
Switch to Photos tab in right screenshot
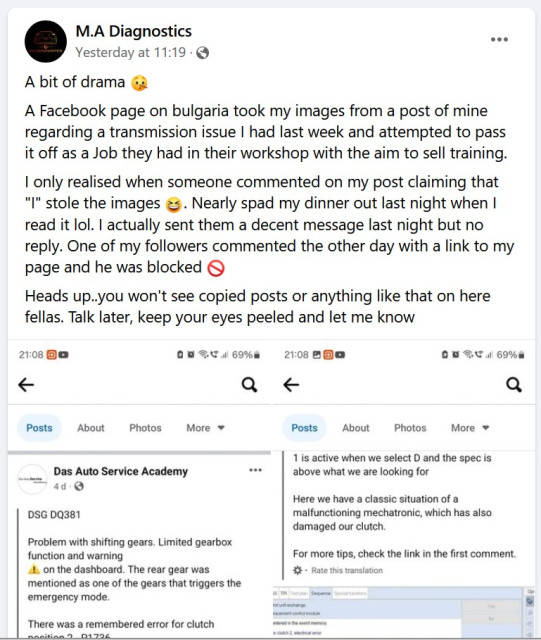(410, 428)
